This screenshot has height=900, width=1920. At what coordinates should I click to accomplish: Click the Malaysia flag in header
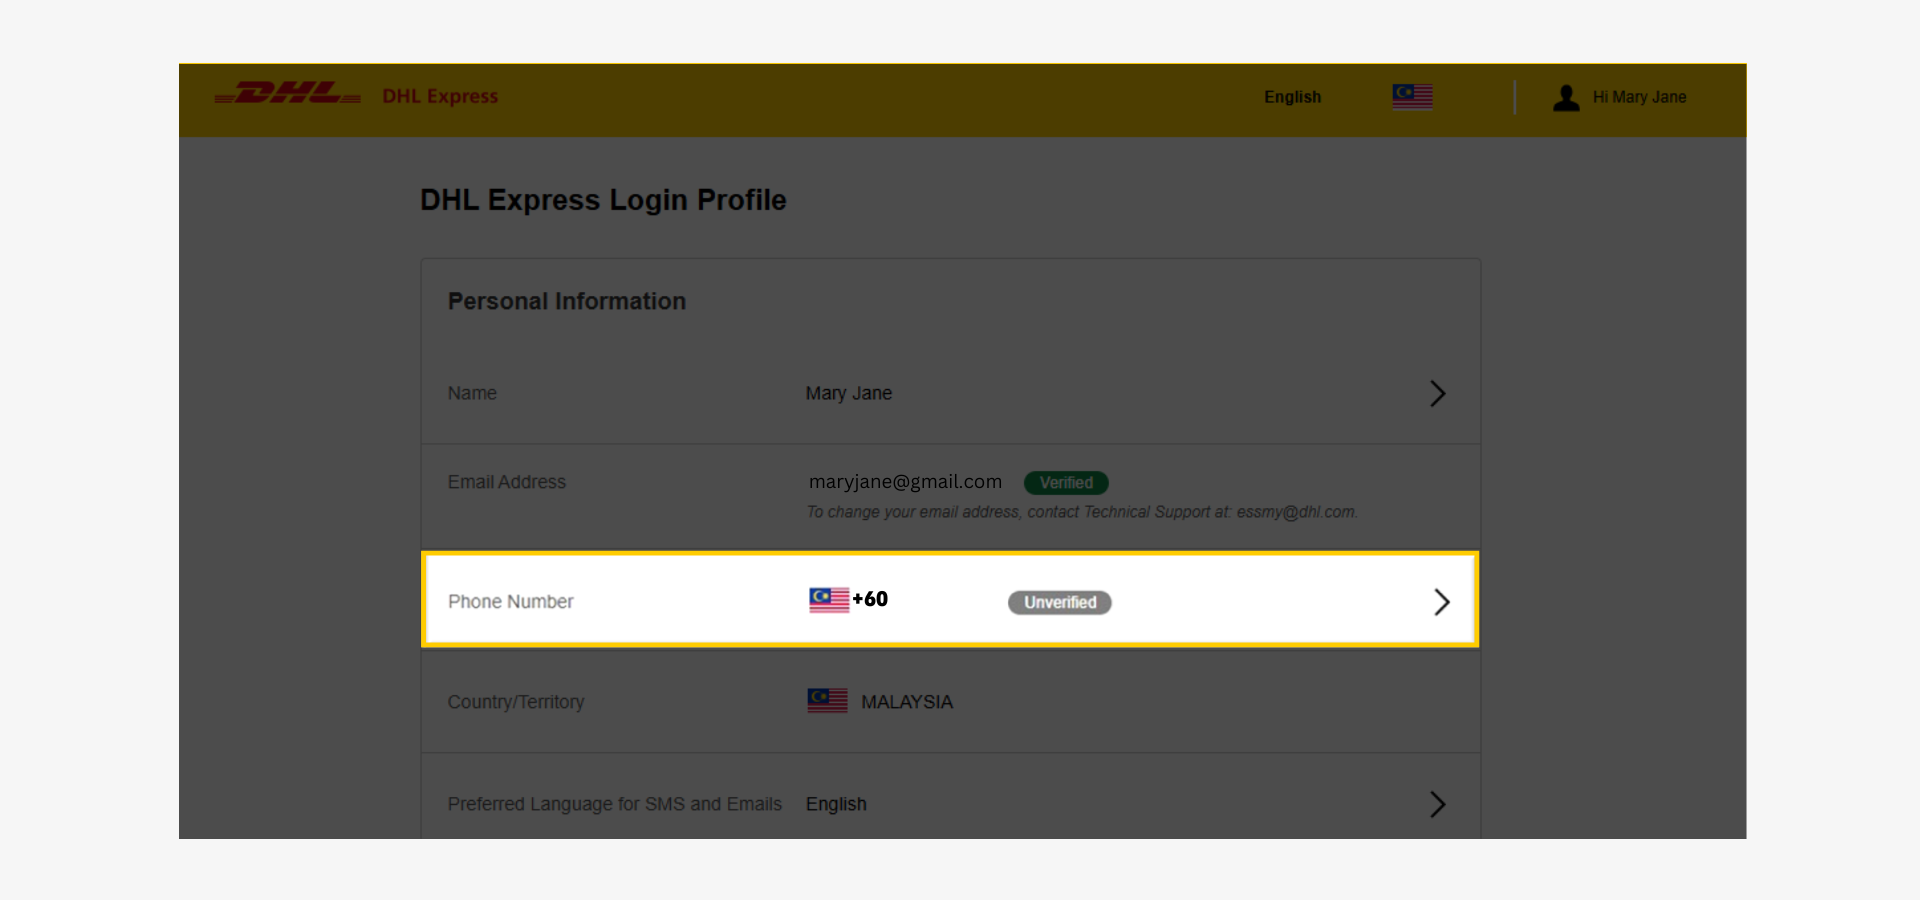(x=1412, y=96)
